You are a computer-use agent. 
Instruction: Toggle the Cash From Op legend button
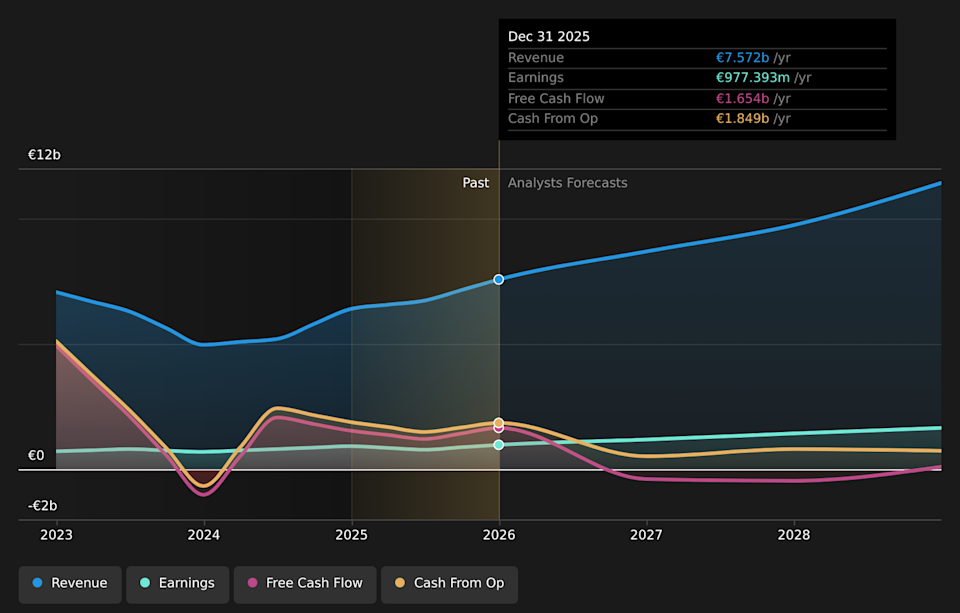(449, 584)
